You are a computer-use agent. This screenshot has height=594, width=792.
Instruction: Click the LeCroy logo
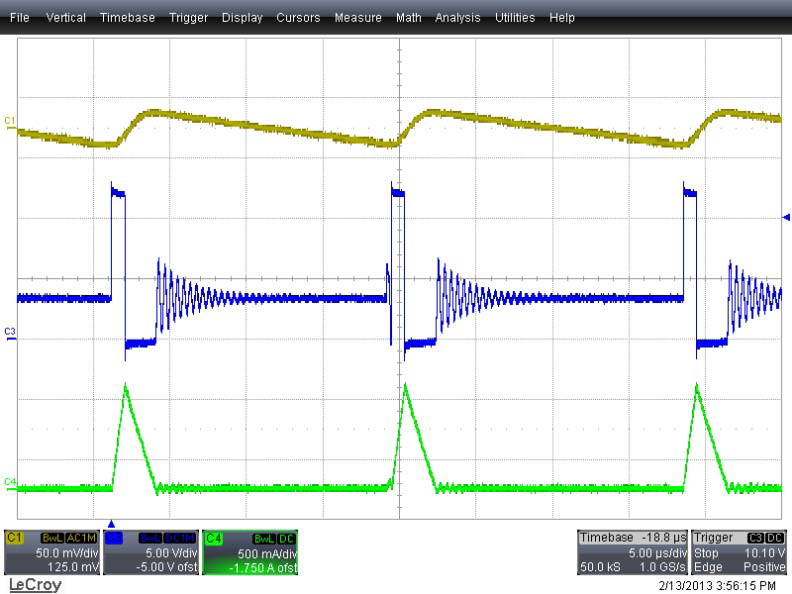34,583
